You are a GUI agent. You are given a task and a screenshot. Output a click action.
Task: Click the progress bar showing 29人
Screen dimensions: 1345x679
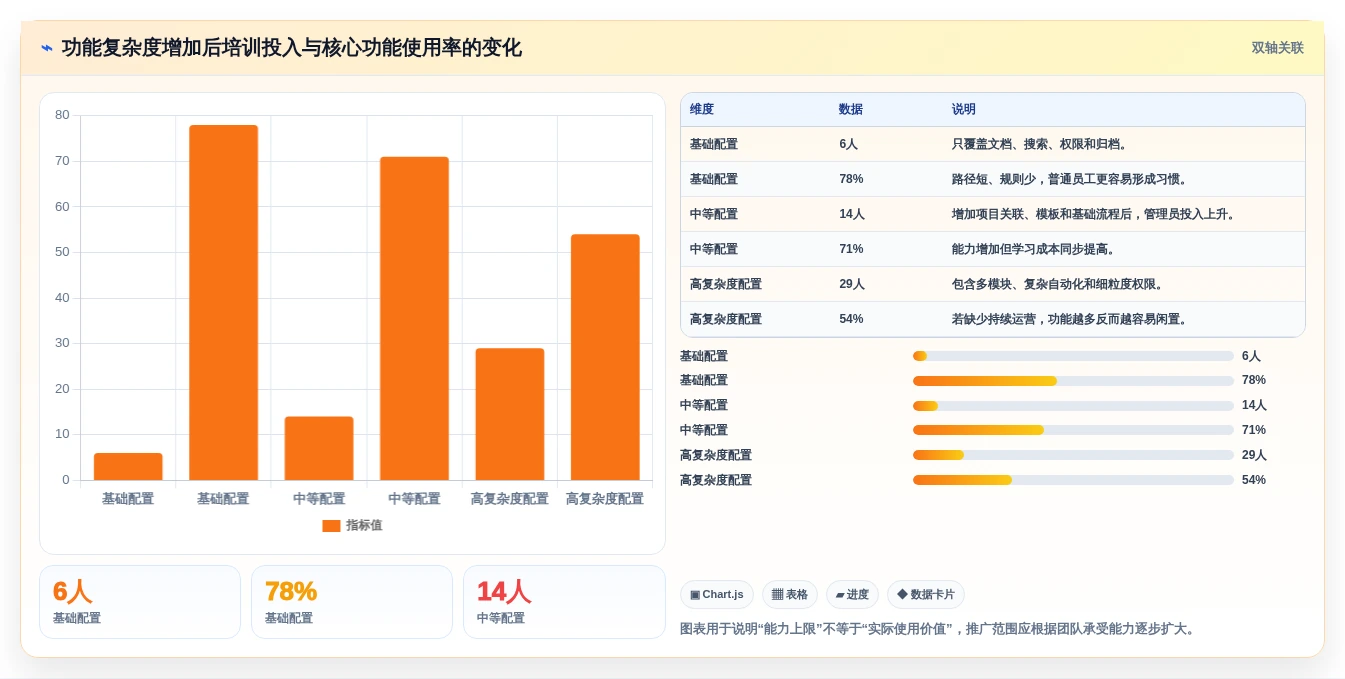[1073, 455]
